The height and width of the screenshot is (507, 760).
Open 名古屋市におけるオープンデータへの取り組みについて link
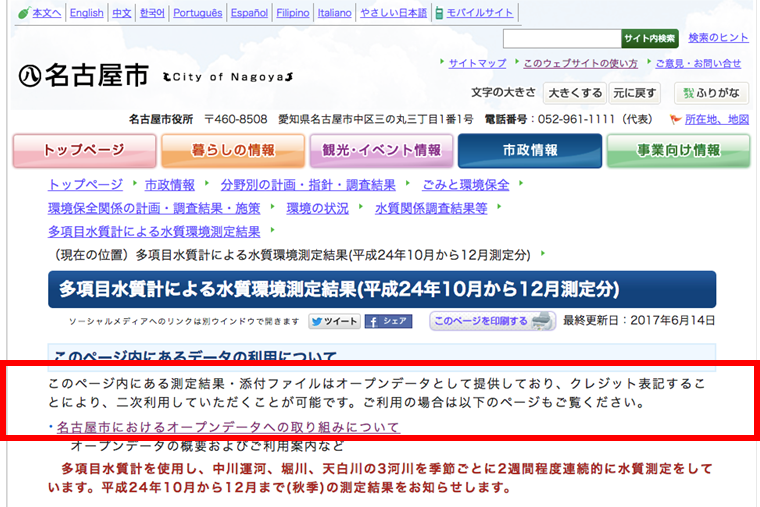[228, 427]
